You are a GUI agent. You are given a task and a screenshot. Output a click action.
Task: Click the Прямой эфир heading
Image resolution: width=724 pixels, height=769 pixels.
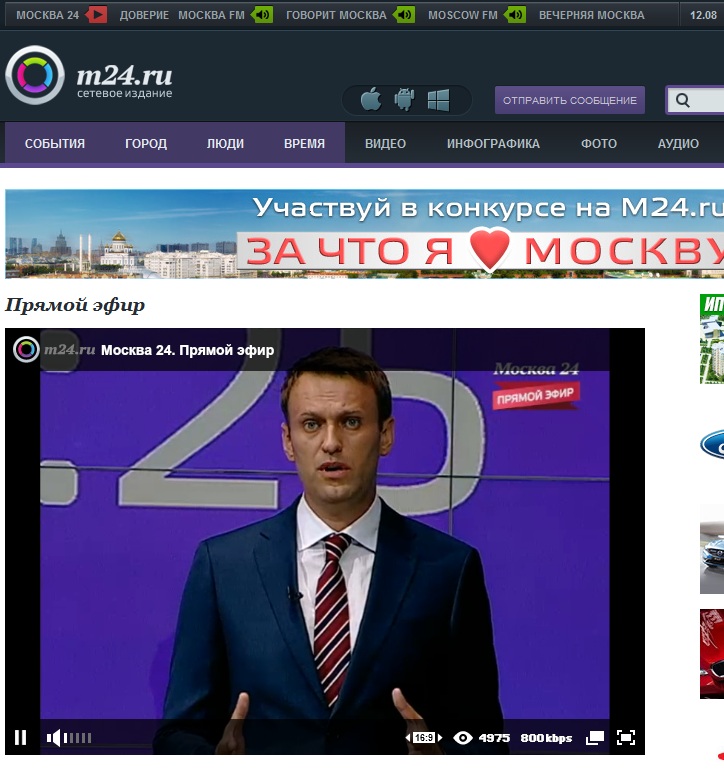[75, 305]
